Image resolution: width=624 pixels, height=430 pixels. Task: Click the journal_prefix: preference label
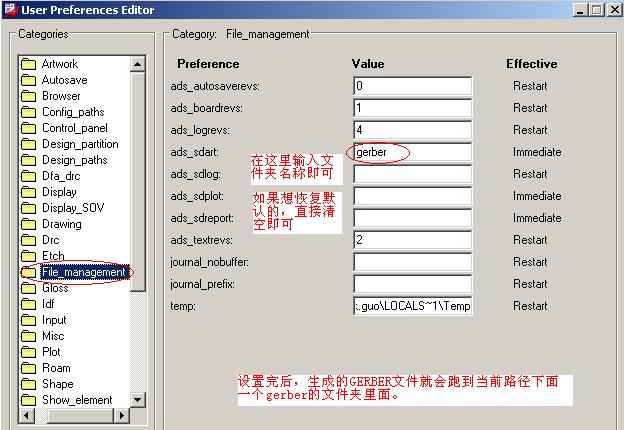click(203, 284)
